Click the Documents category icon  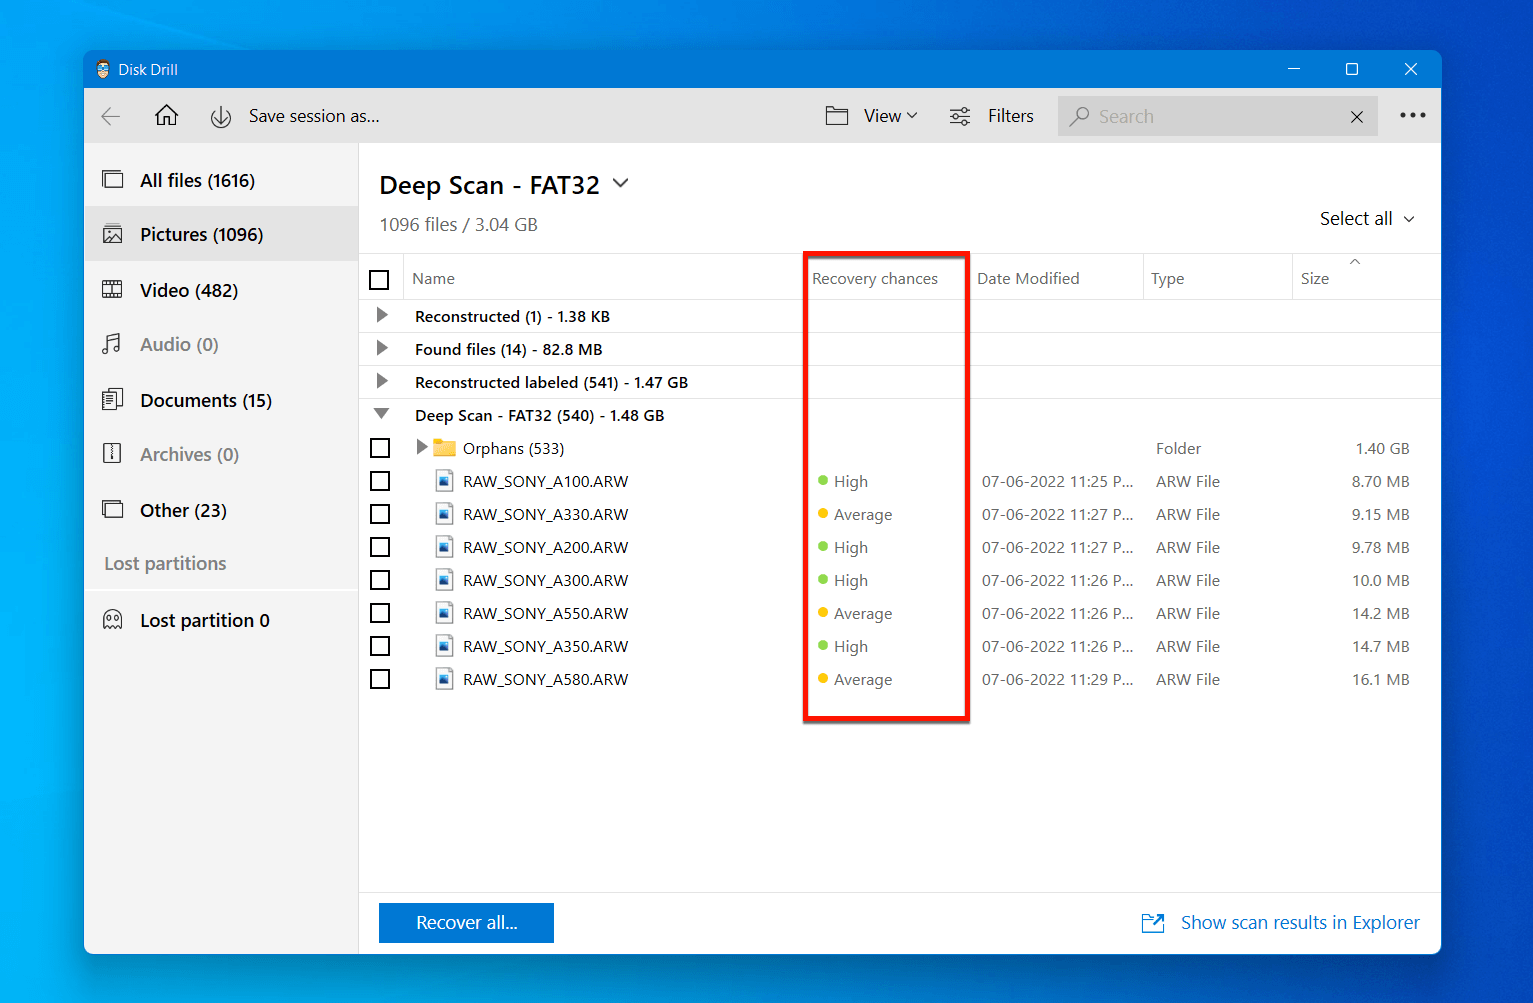(x=113, y=400)
